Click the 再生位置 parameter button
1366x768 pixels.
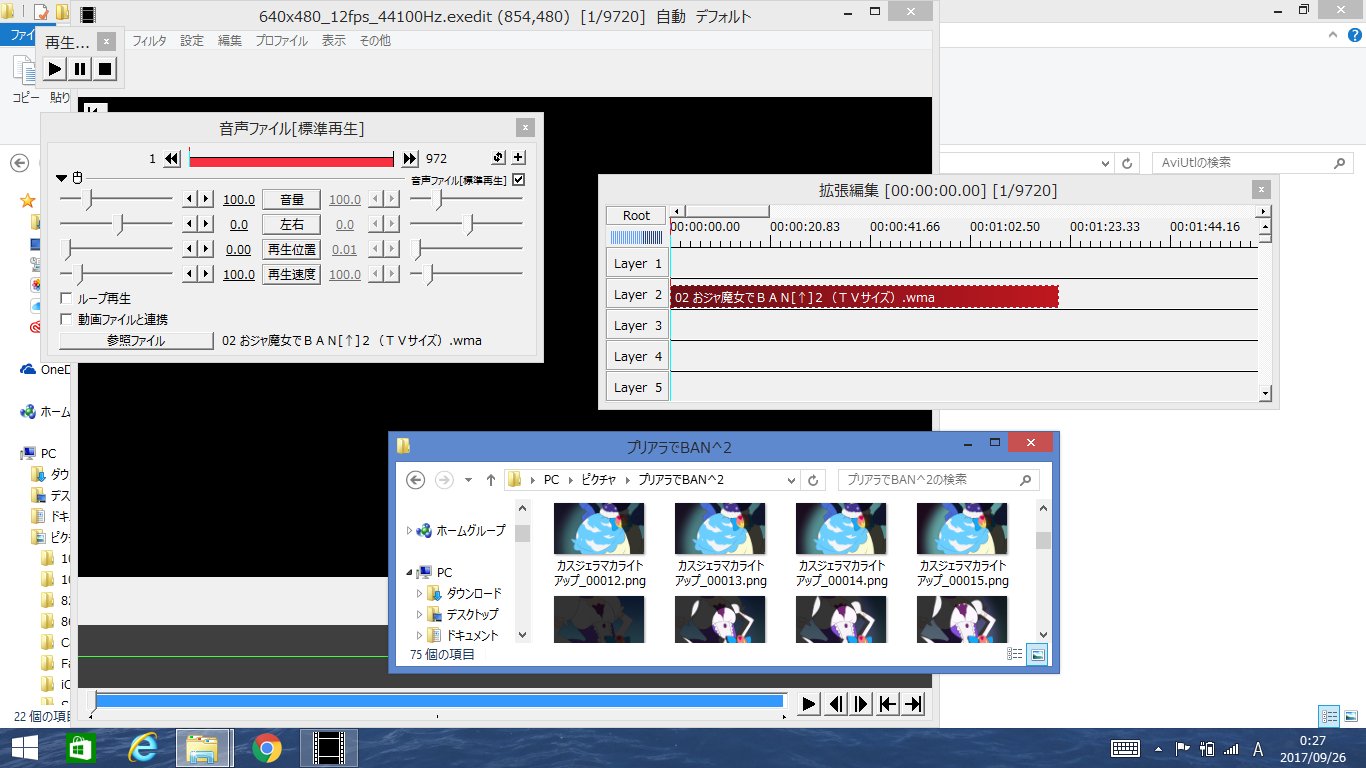point(291,250)
